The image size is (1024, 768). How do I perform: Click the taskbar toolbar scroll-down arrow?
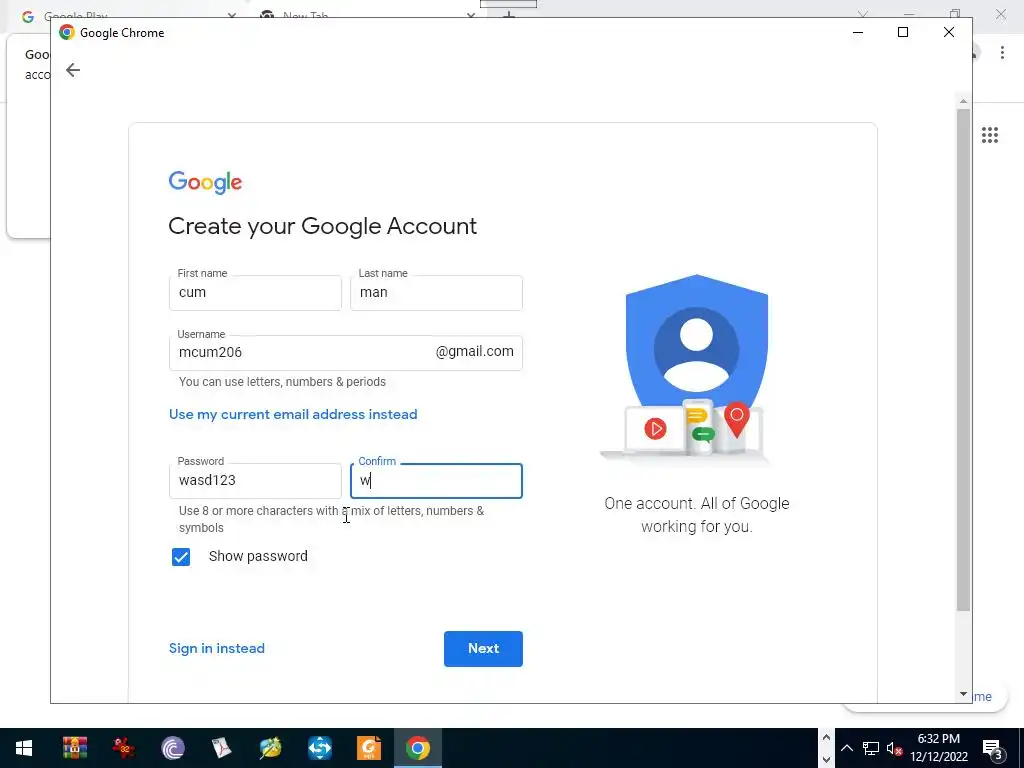pos(826,760)
